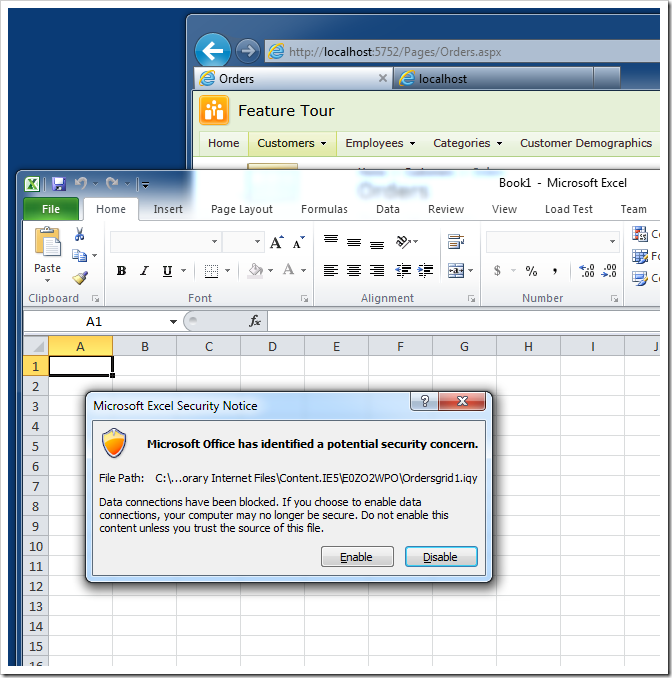Viewport: 672px width, 678px height.
Task: Toggle Align Text Left
Action: (331, 271)
